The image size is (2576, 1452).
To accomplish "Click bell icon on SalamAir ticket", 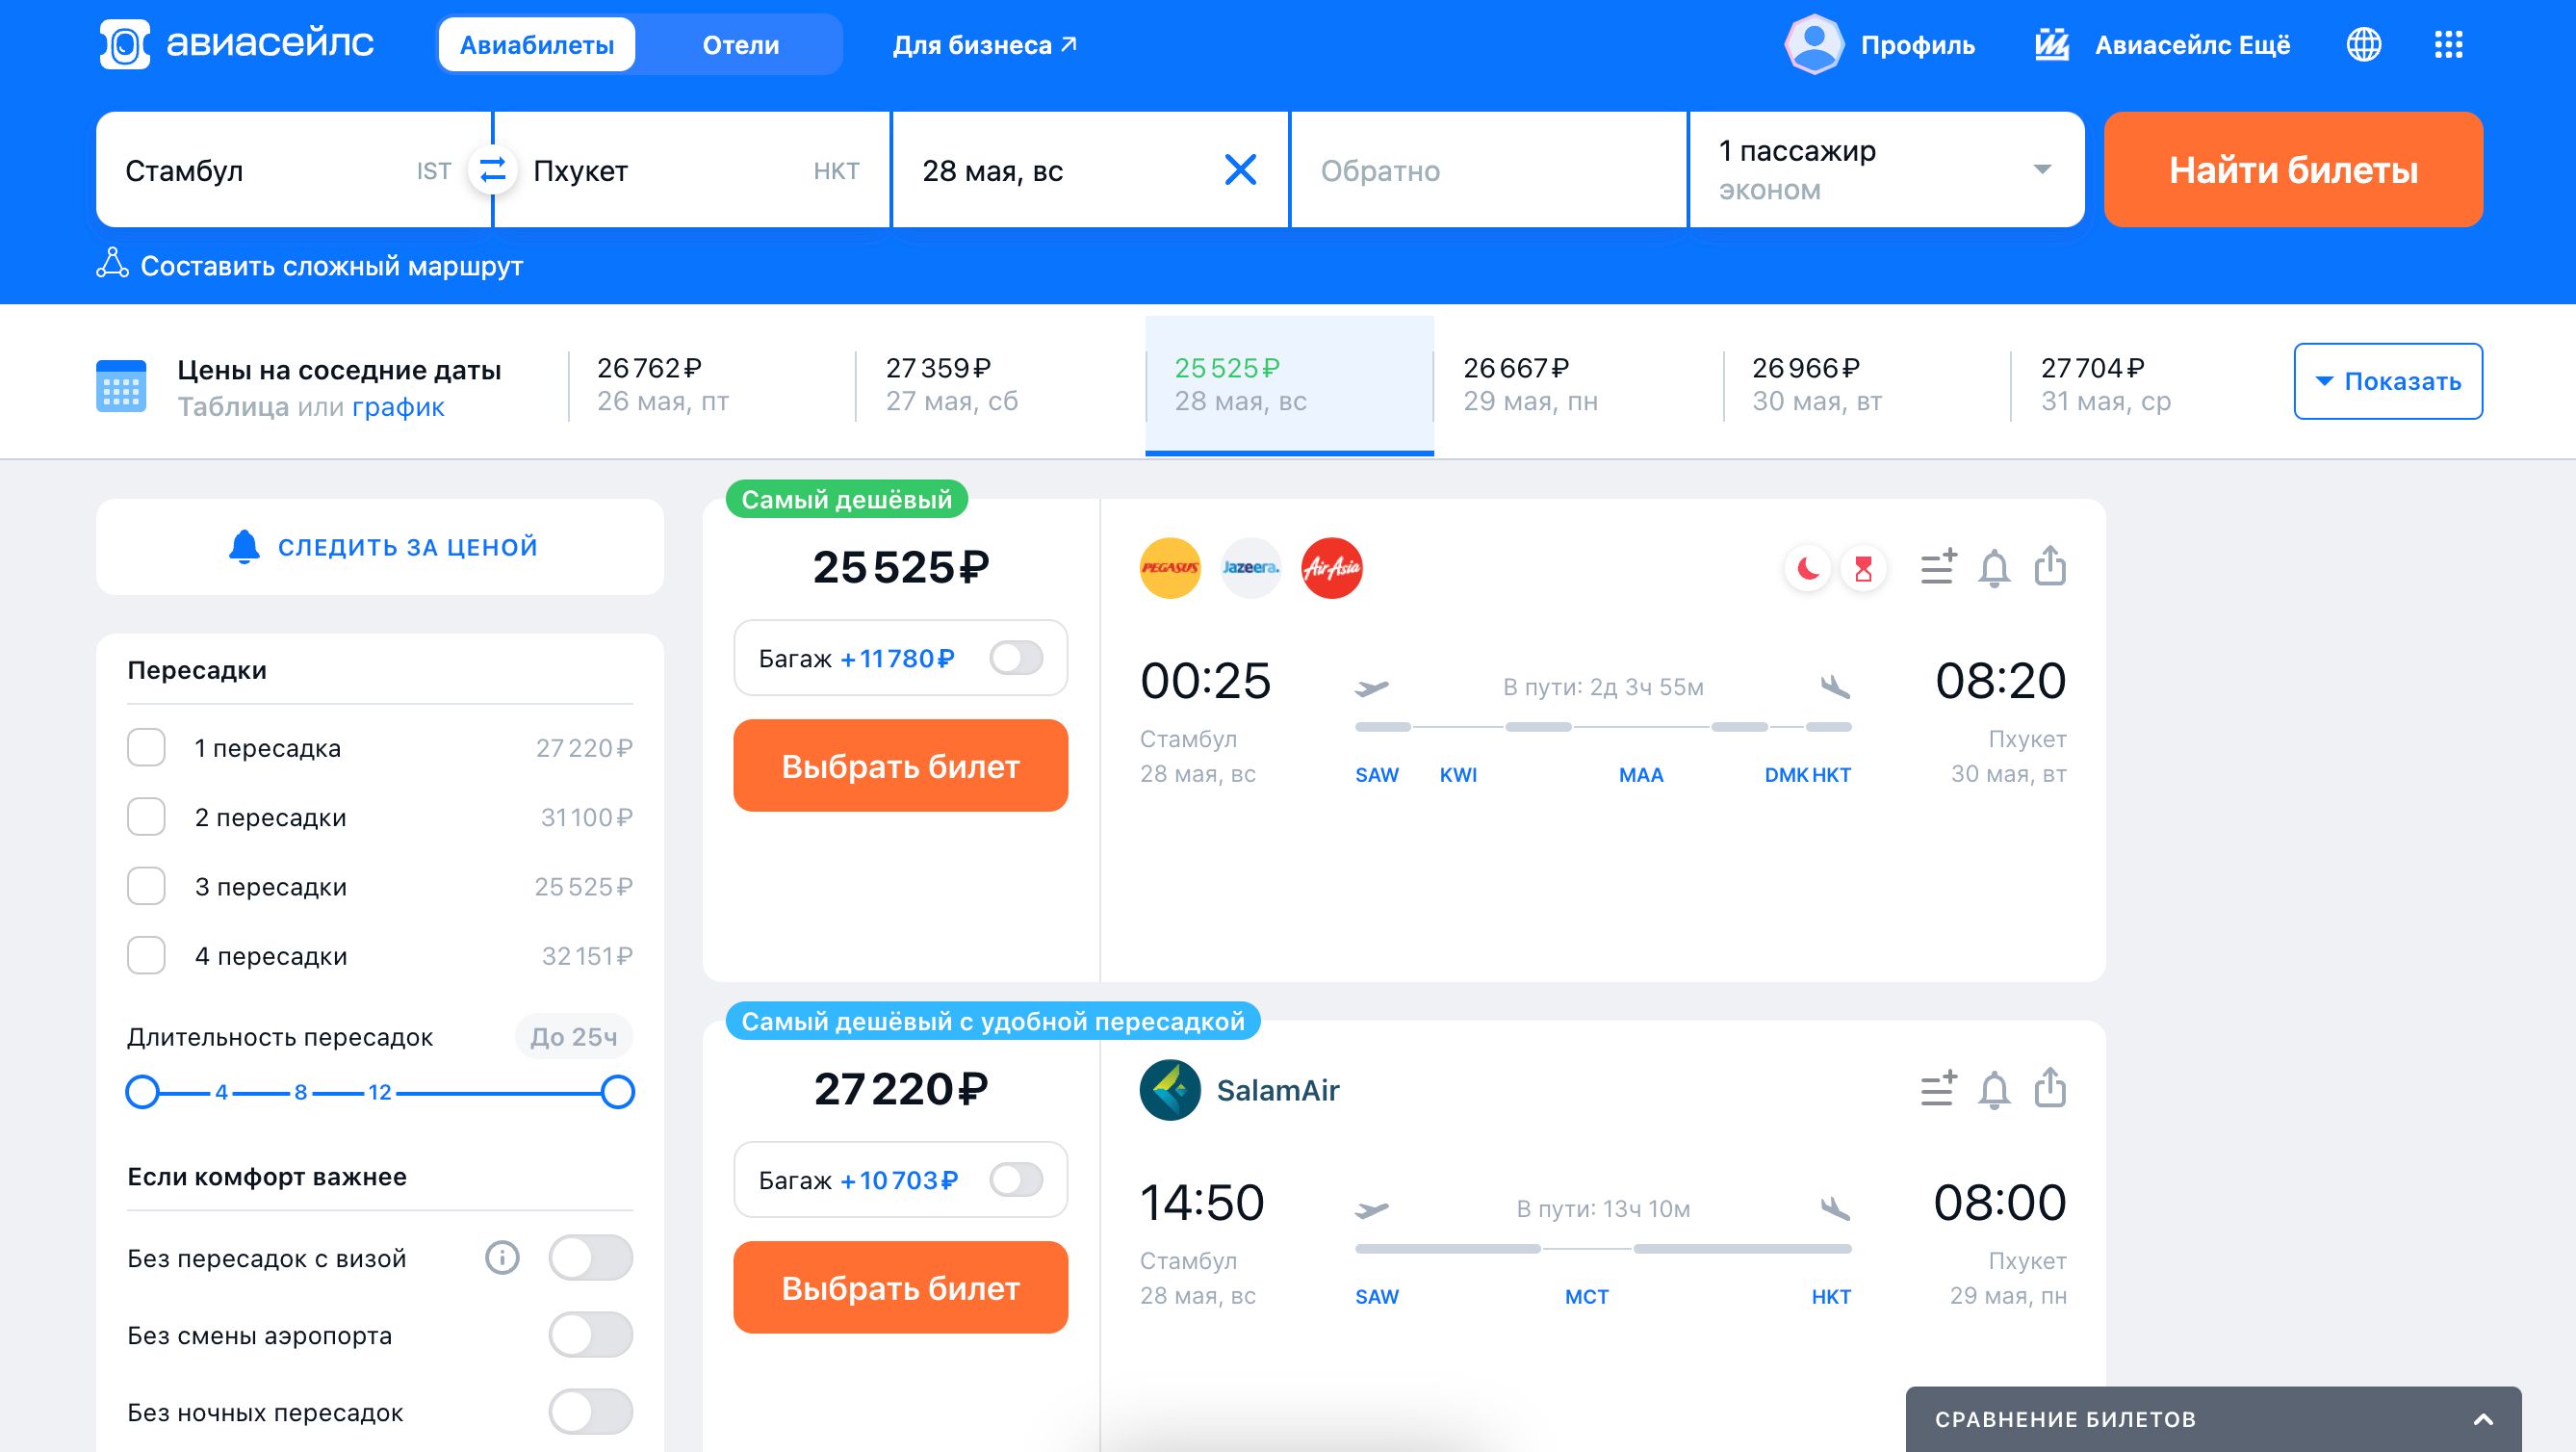I will pos(1994,1090).
